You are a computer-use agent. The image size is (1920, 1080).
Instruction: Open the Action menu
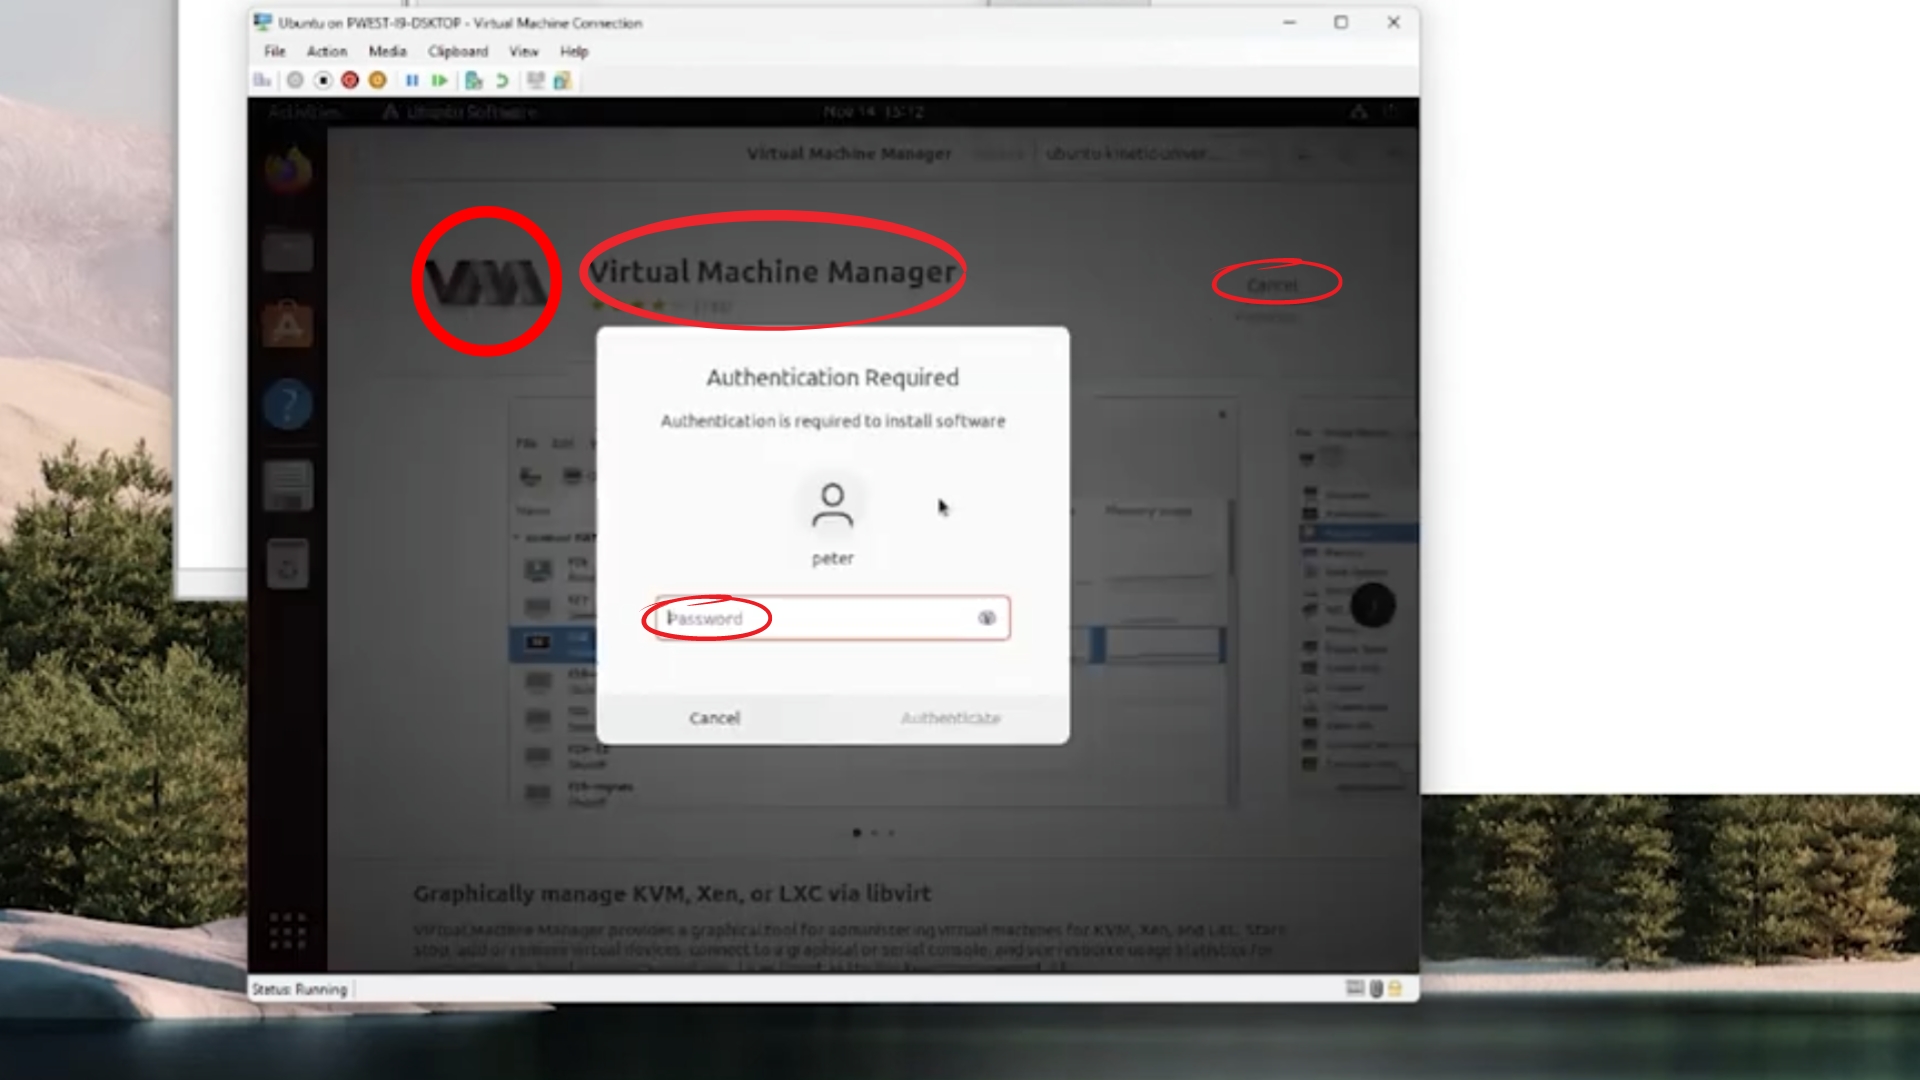[x=326, y=51]
